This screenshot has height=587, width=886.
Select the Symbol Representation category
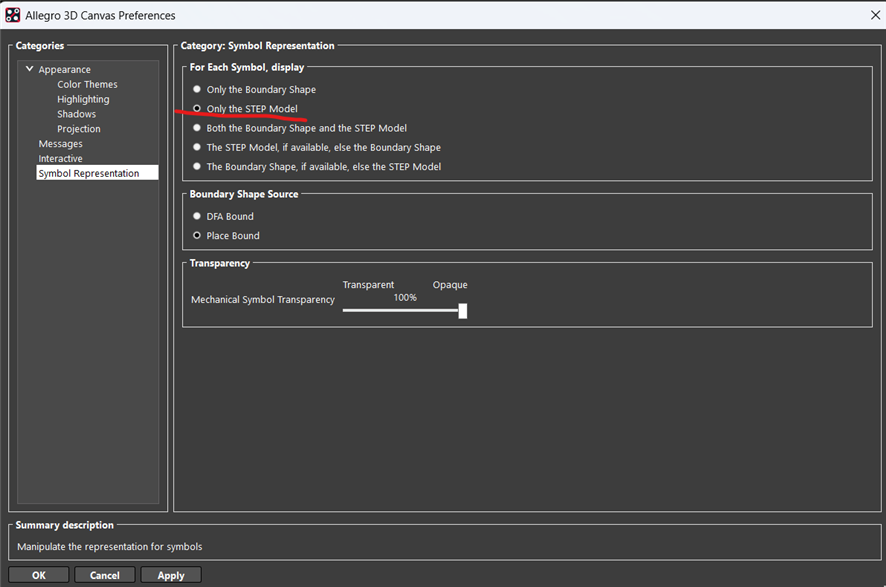(97, 173)
